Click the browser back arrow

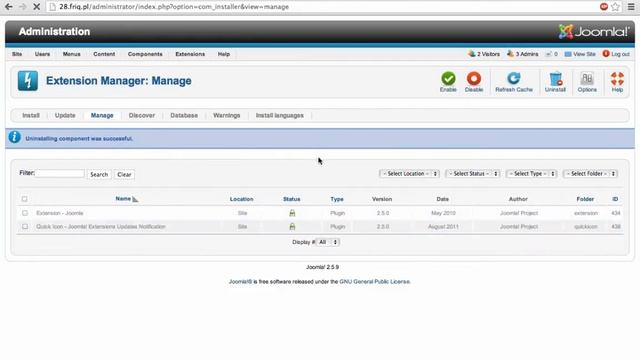[9, 7]
